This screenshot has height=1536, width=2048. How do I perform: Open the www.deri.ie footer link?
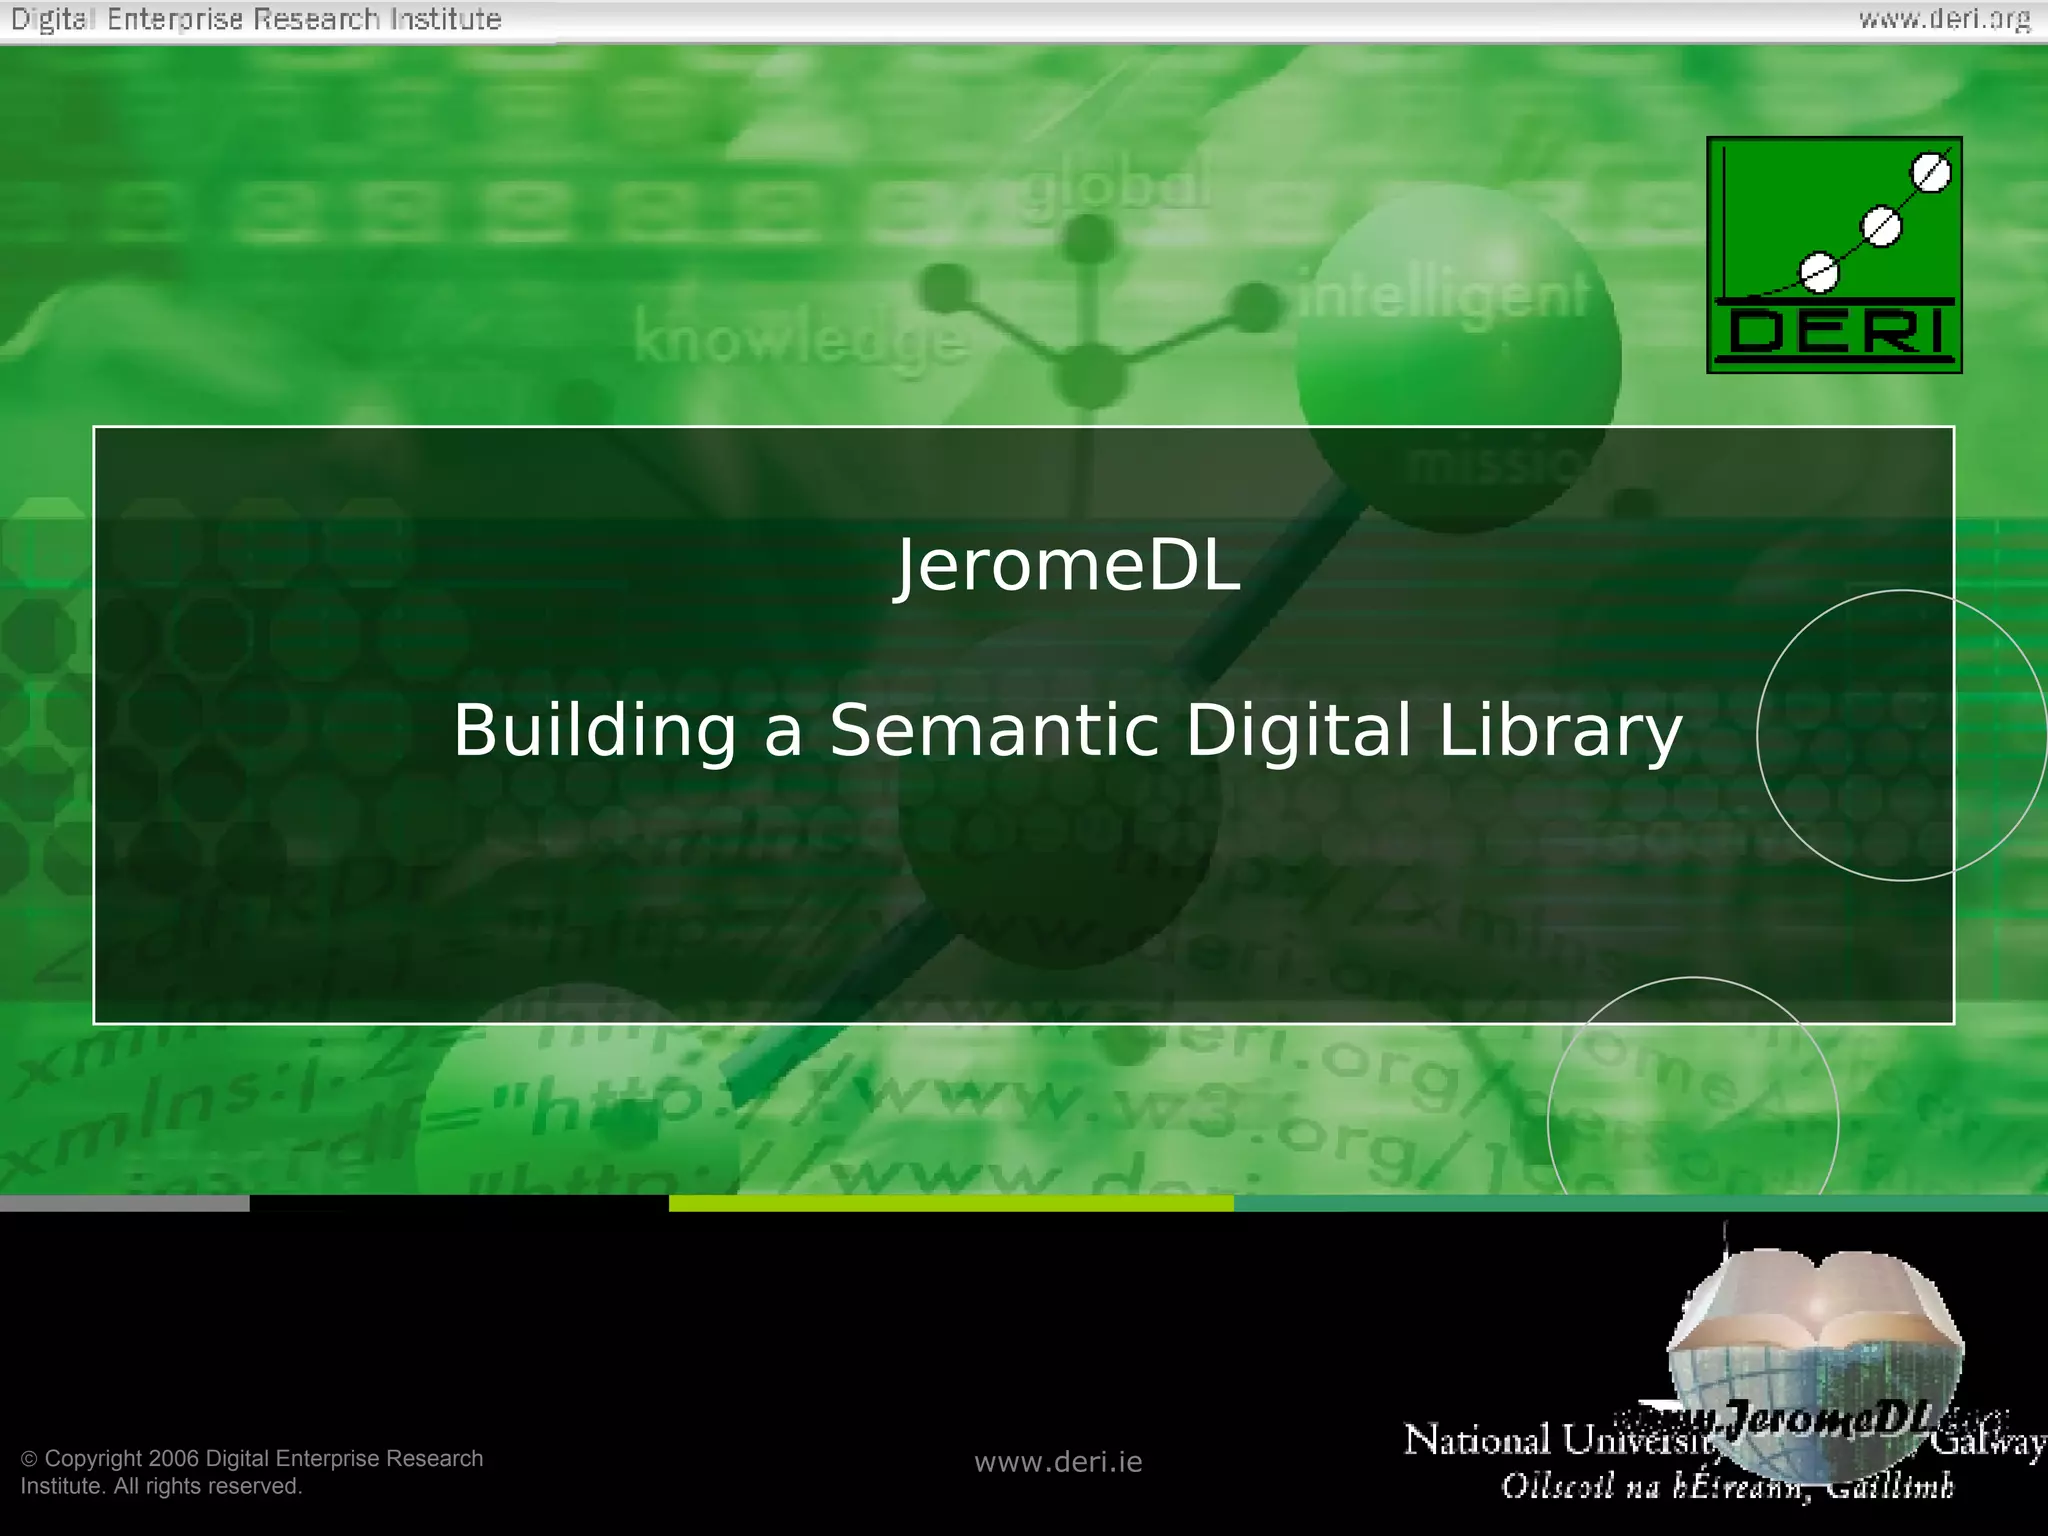point(1058,1462)
